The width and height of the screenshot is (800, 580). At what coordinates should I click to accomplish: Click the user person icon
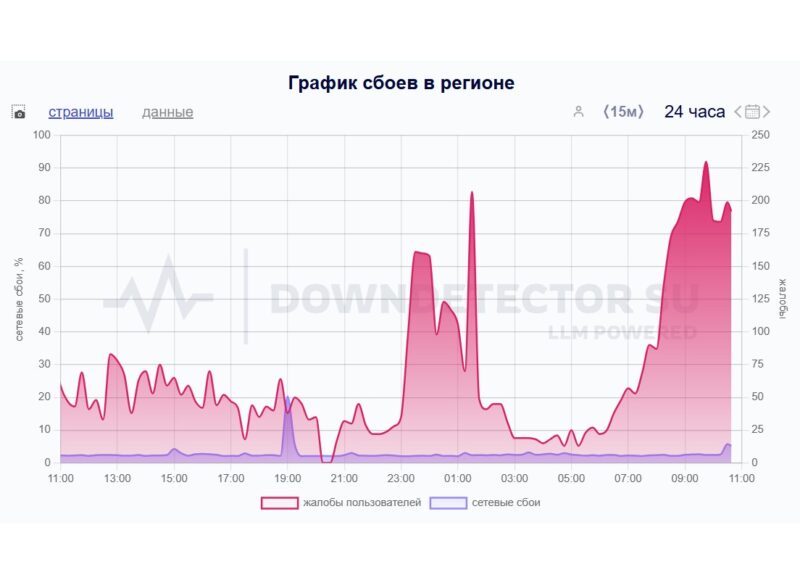click(578, 112)
